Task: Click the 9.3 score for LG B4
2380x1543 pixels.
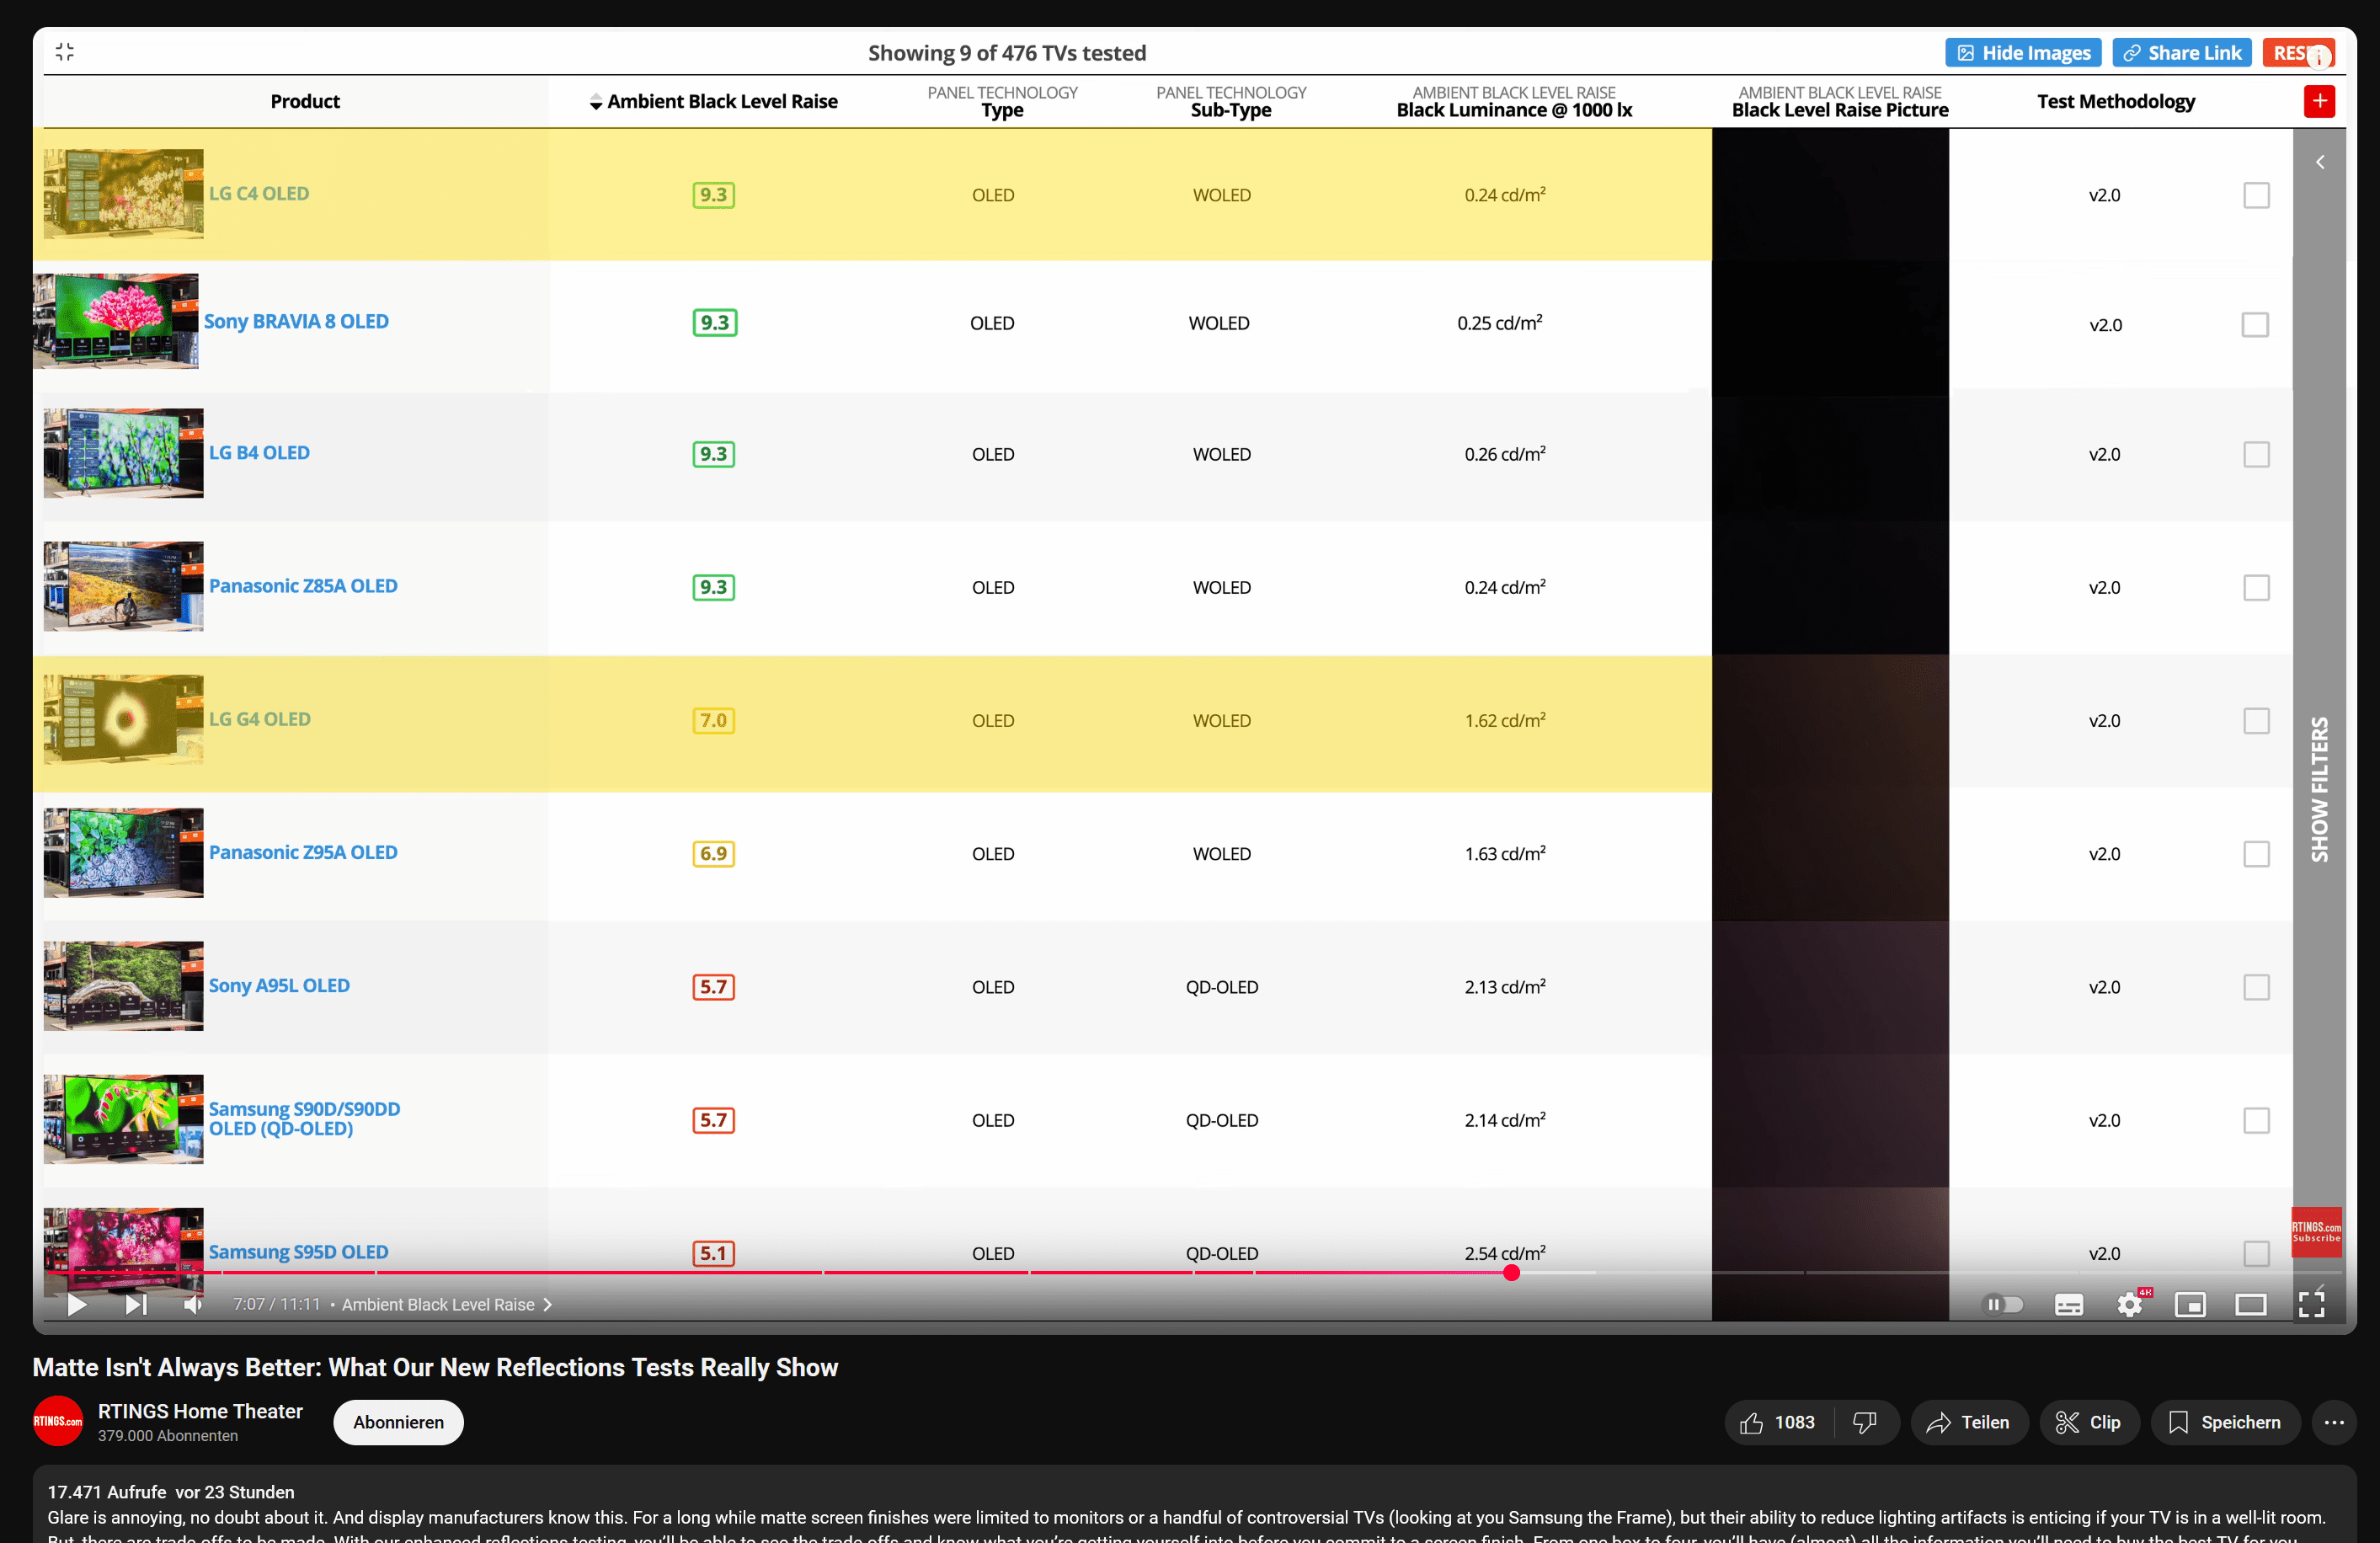Action: (713, 454)
